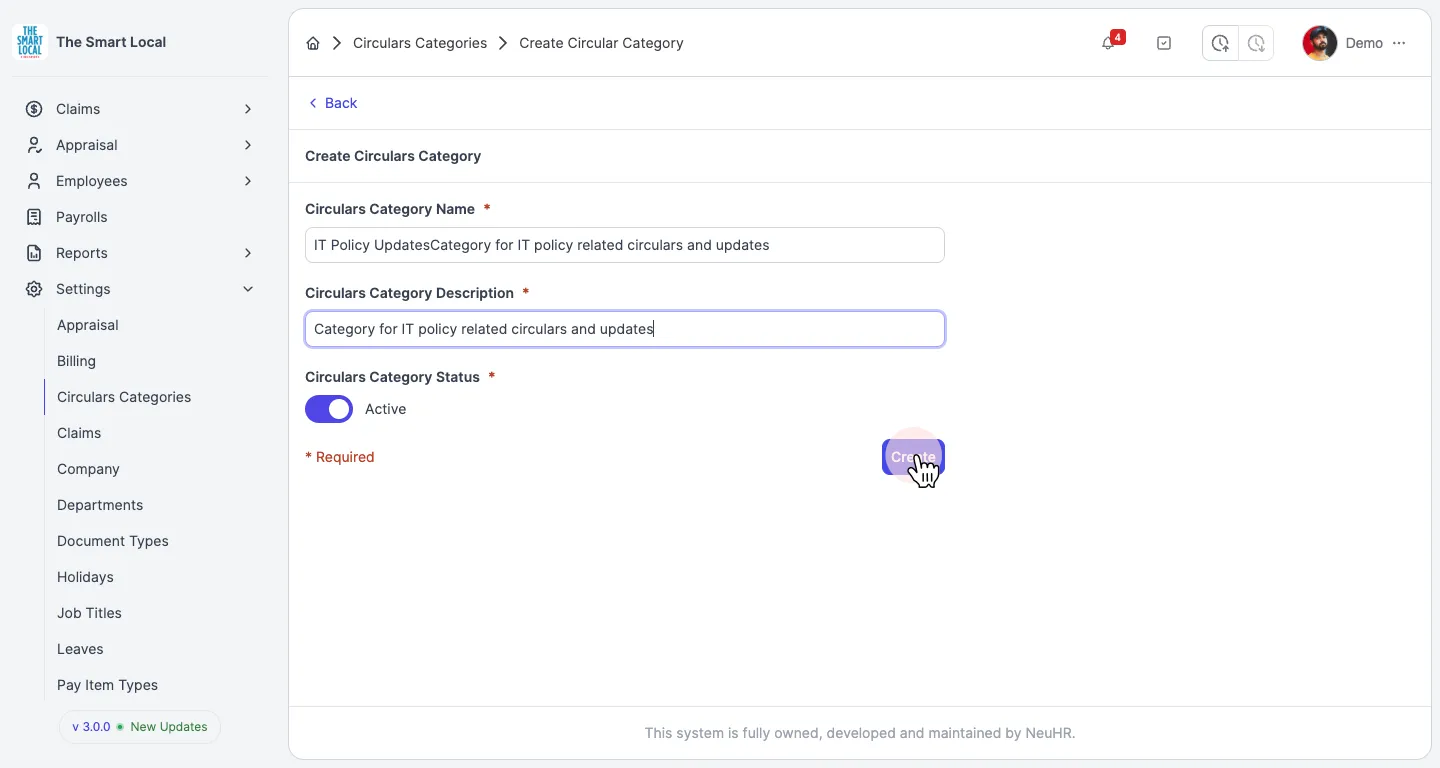This screenshot has height=768, width=1440.
Task: Open the home breadcrumb icon
Action: [x=313, y=43]
